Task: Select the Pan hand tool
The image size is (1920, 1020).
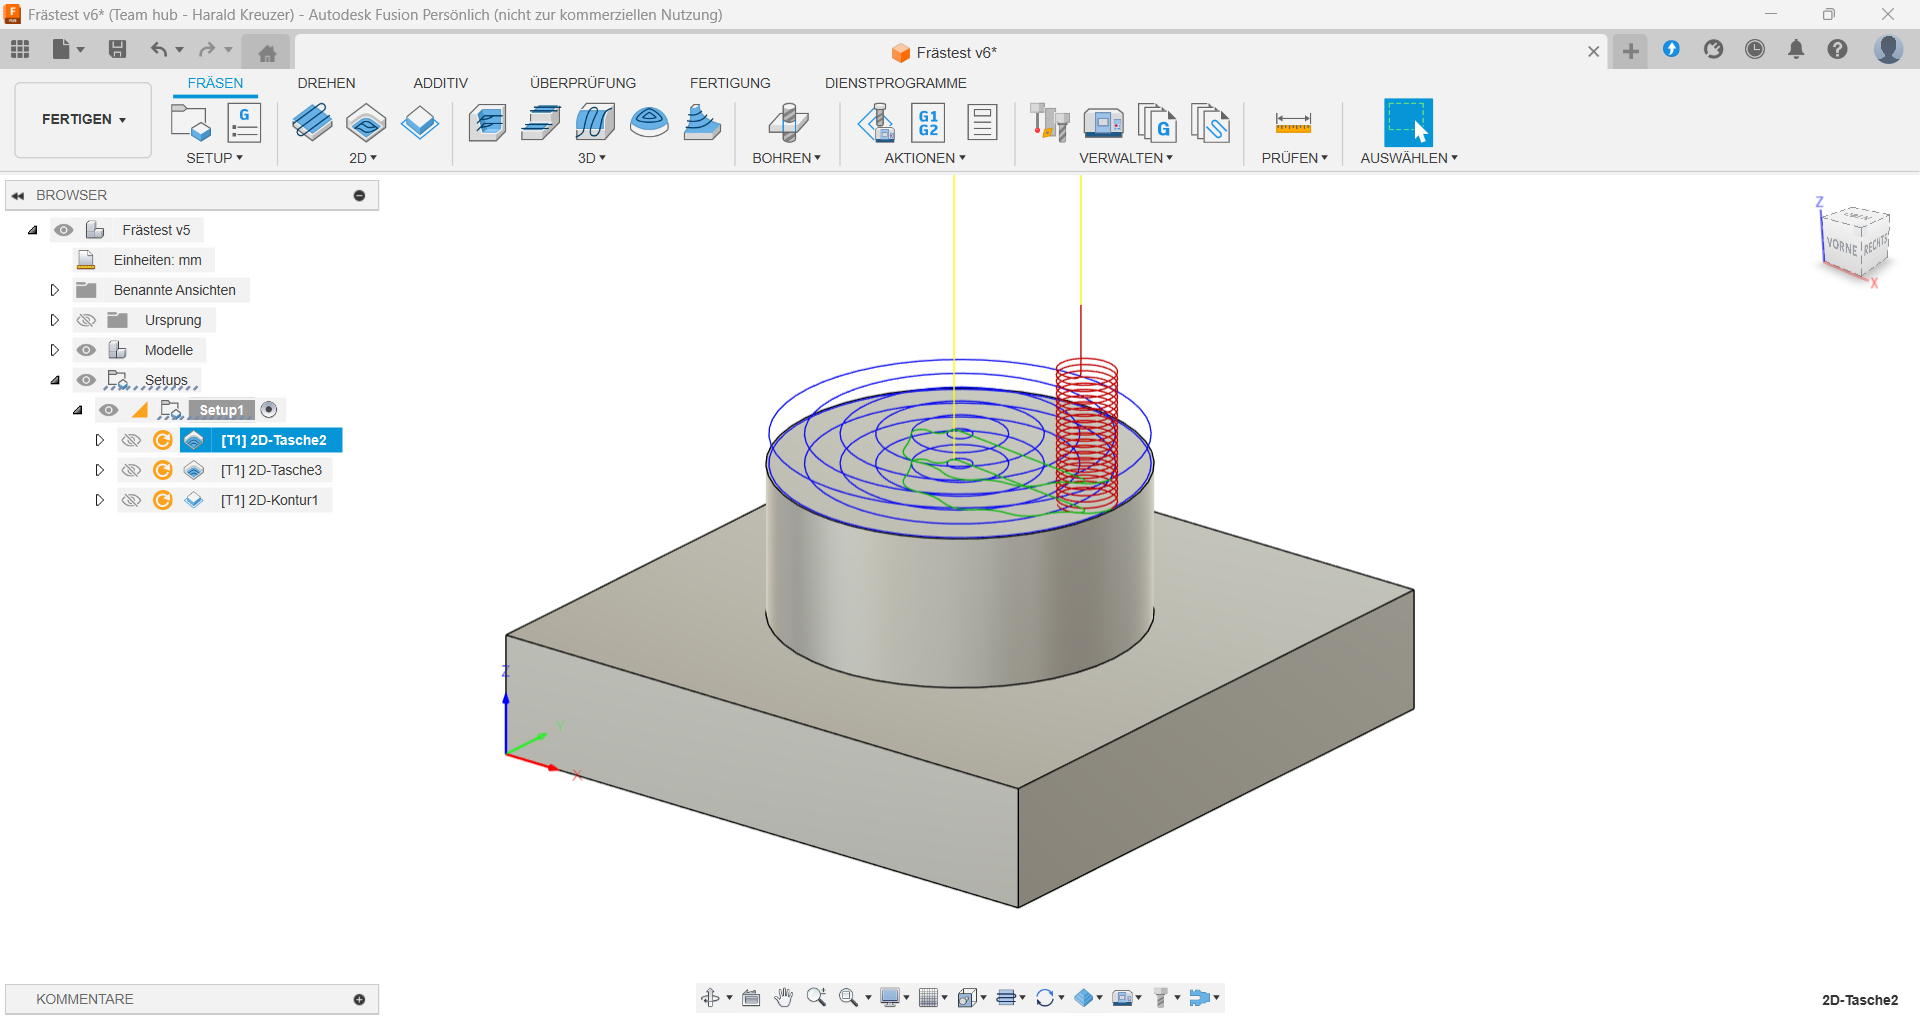Action: click(x=783, y=998)
